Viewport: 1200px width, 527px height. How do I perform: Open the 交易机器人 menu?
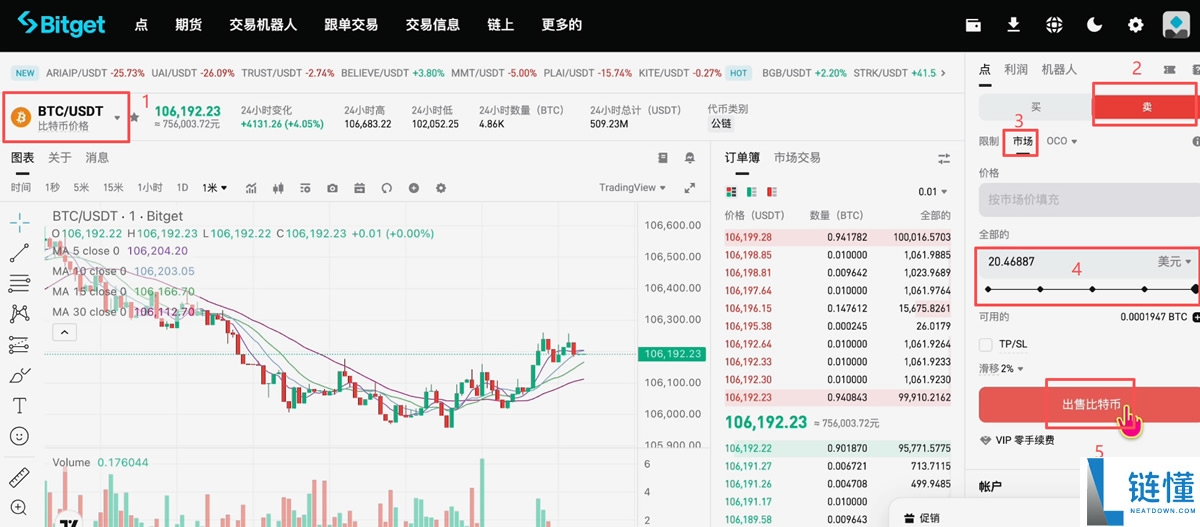(263, 25)
